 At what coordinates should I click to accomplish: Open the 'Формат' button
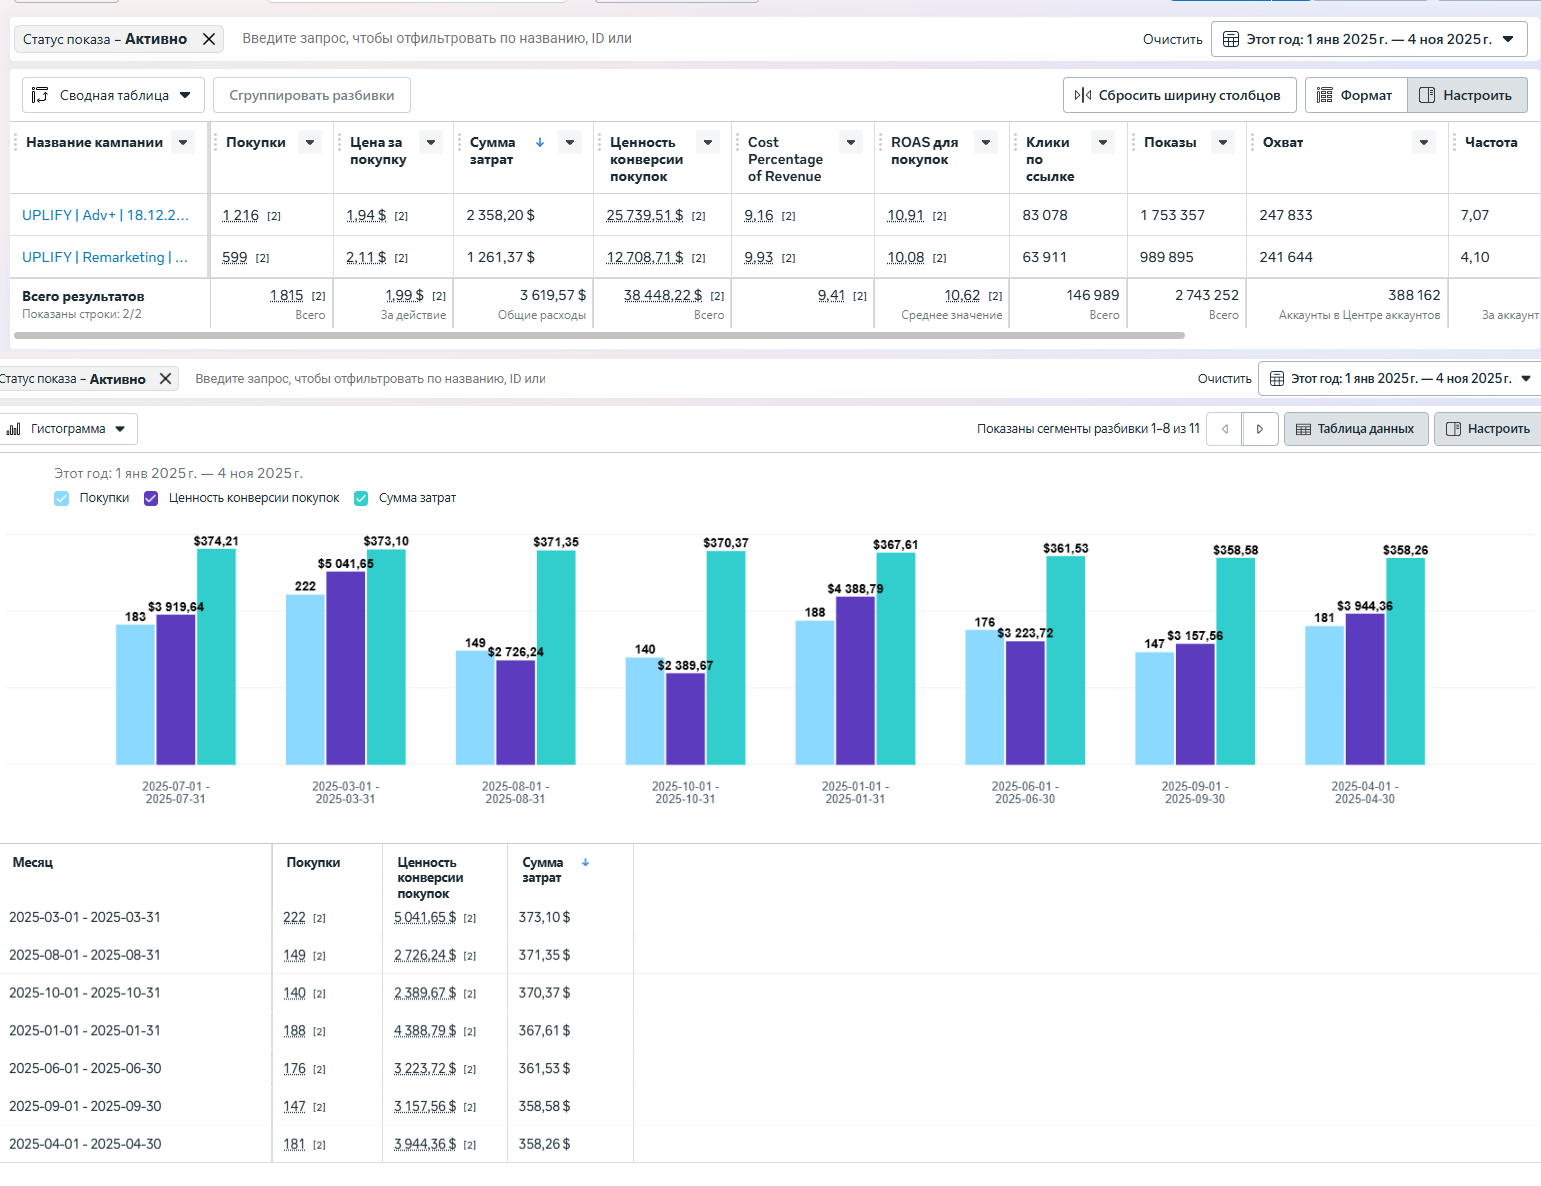click(1355, 95)
